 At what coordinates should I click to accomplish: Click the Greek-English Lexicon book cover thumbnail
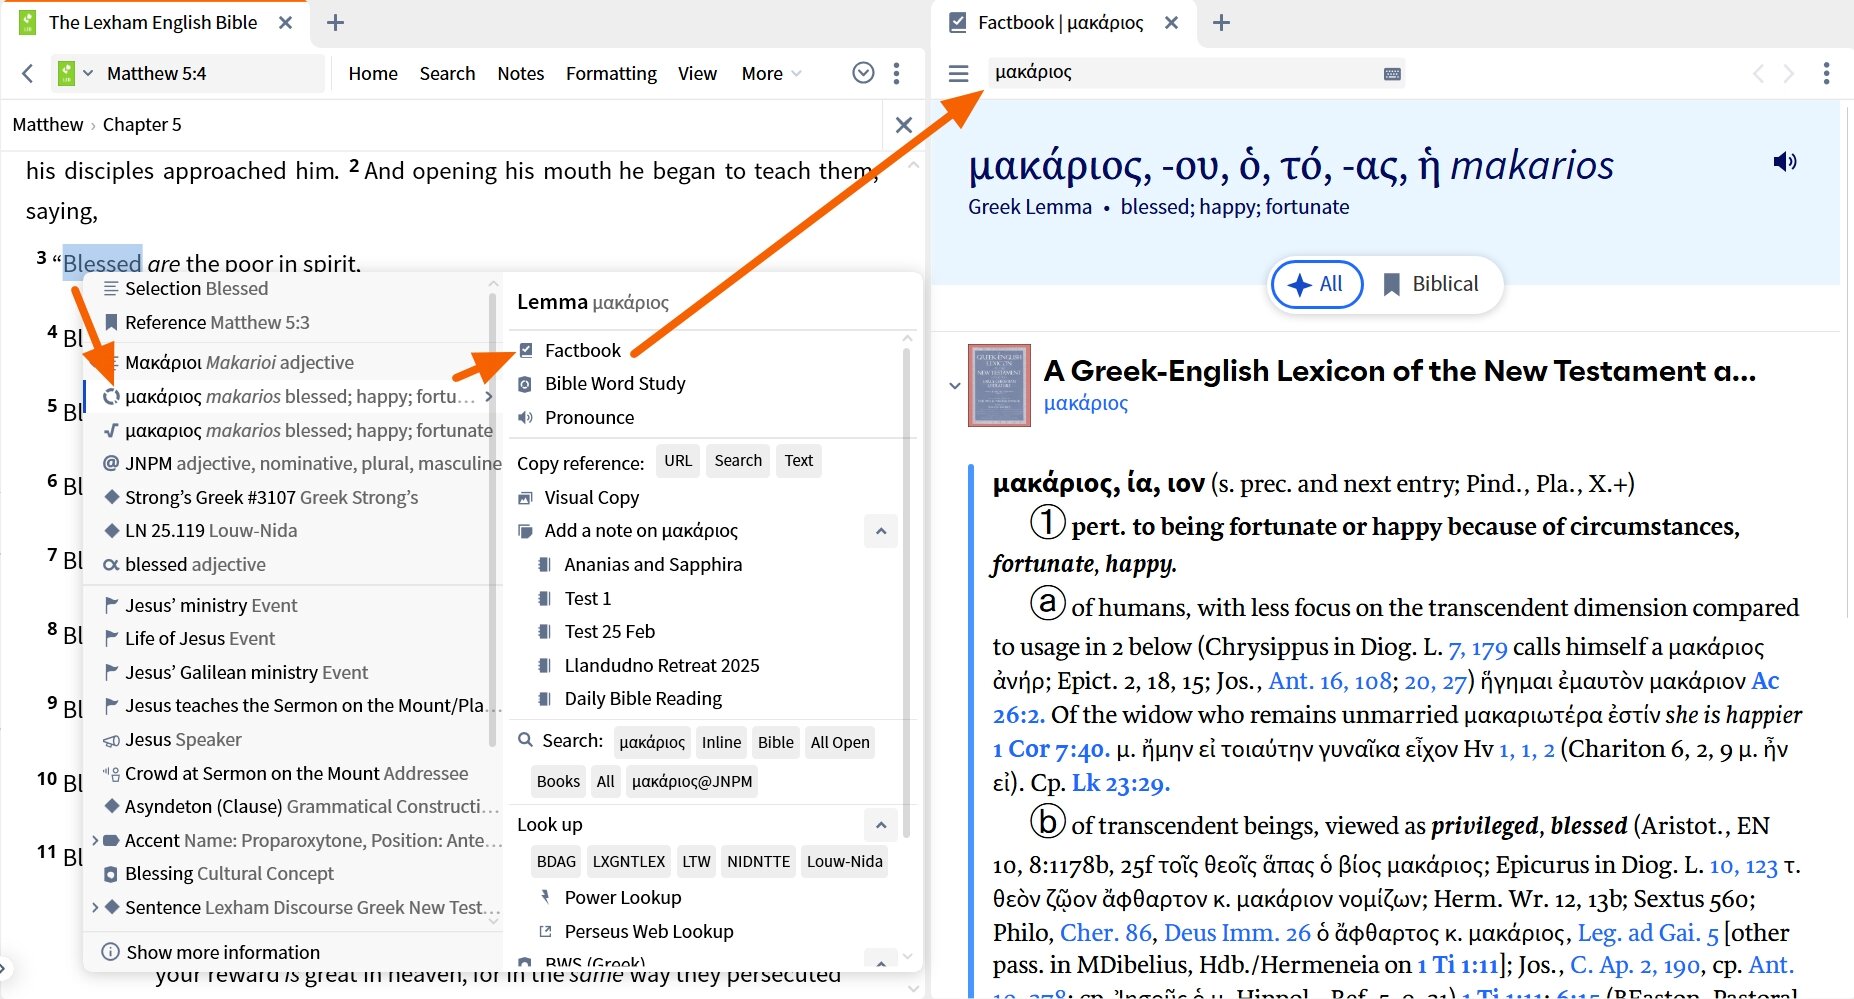(x=999, y=386)
